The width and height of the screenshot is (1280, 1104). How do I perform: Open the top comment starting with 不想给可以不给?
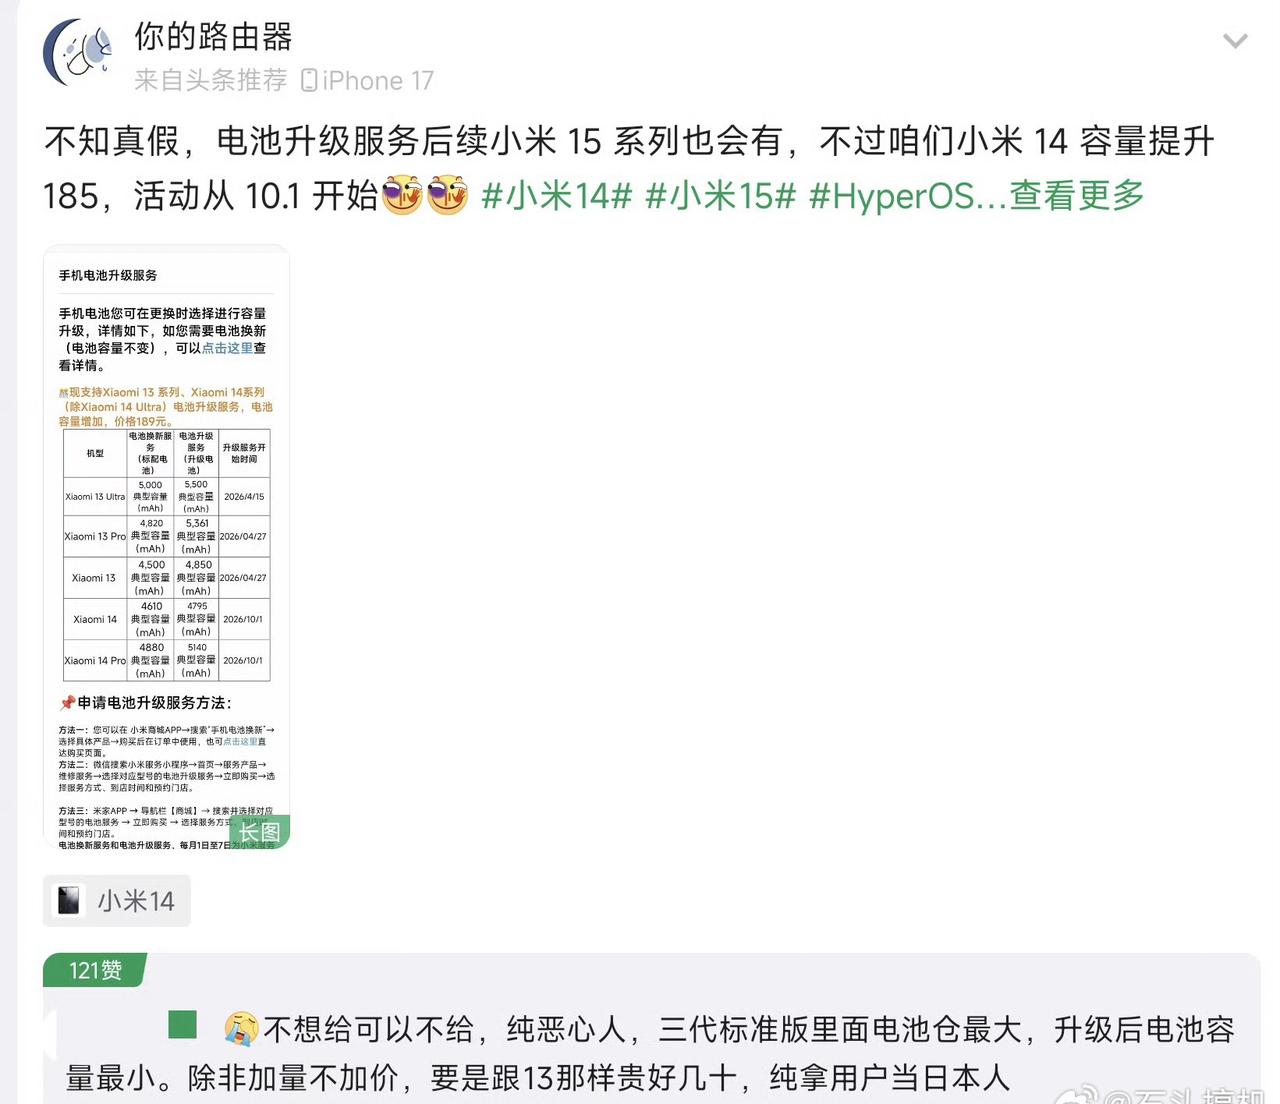(x=650, y=1053)
